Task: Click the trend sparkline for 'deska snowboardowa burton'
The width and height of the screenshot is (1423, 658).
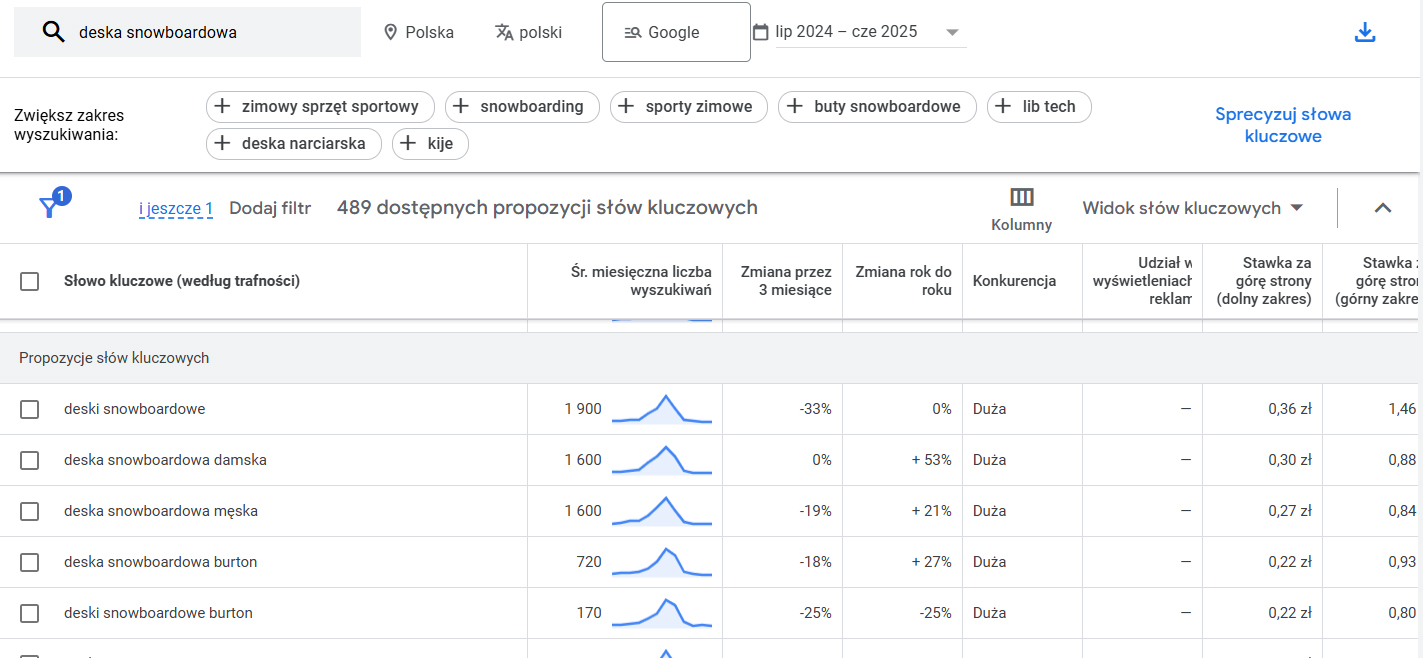Action: tap(661, 562)
